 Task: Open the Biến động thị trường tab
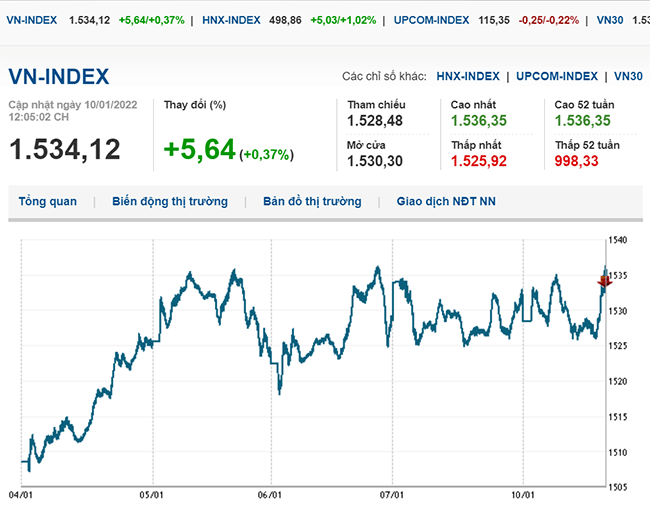tap(169, 201)
